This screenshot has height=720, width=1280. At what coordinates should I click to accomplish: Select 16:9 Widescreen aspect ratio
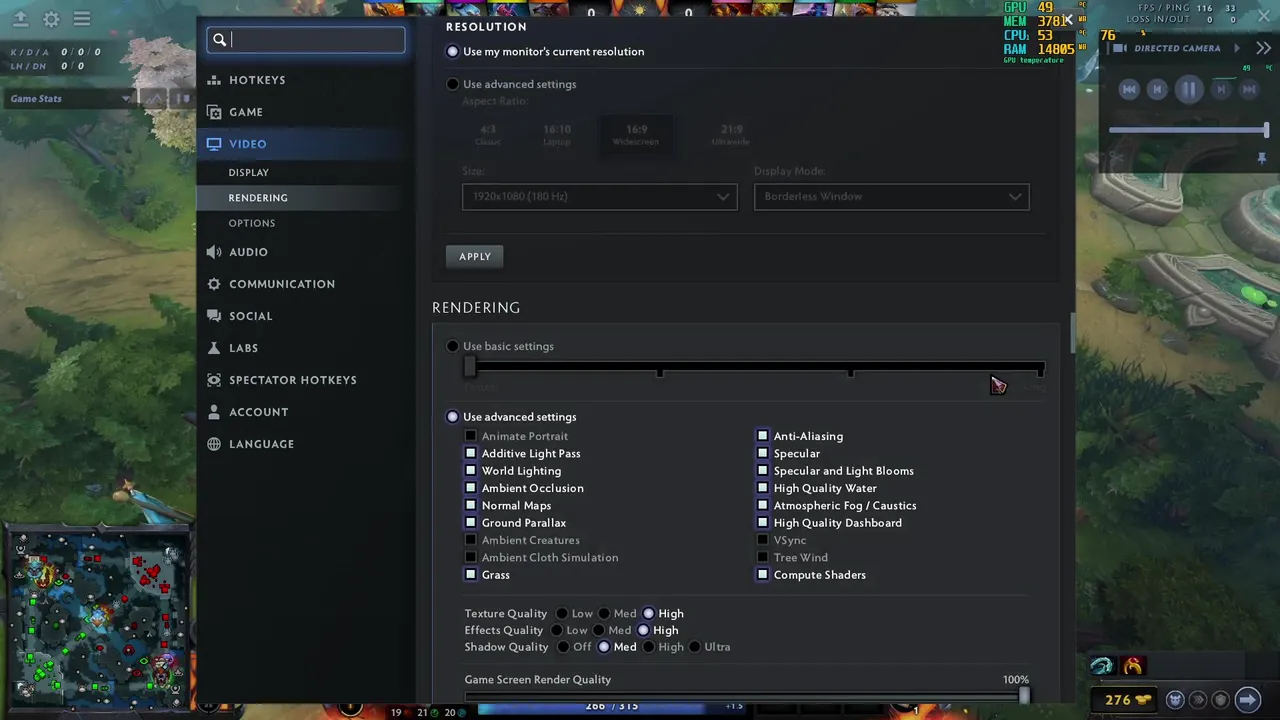(636, 134)
